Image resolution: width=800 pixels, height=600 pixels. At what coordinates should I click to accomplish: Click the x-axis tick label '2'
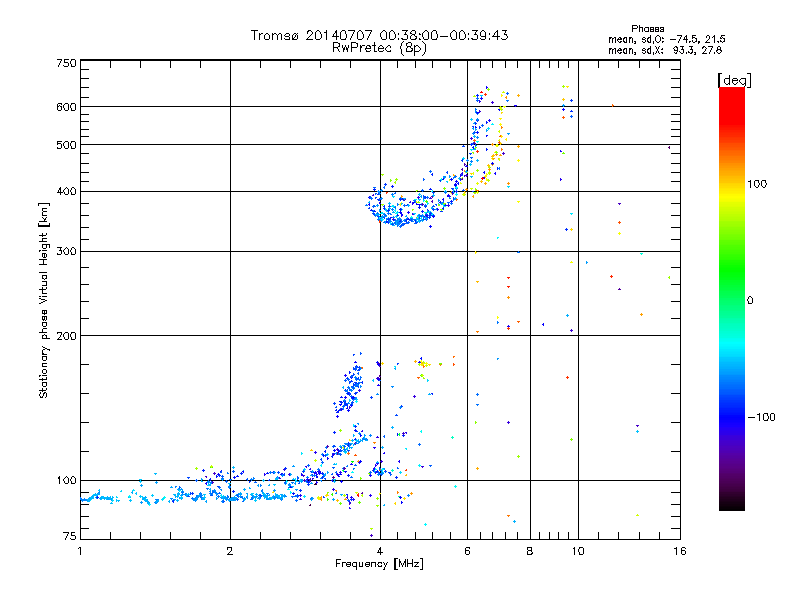[230, 551]
